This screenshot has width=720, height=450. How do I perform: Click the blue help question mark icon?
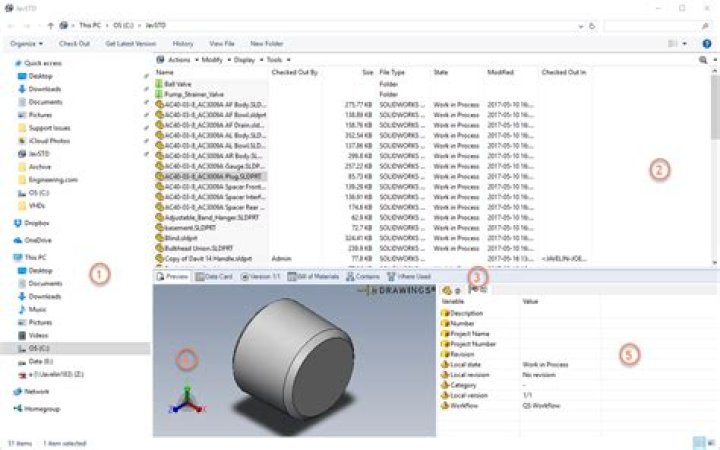pyautogui.click(x=707, y=44)
